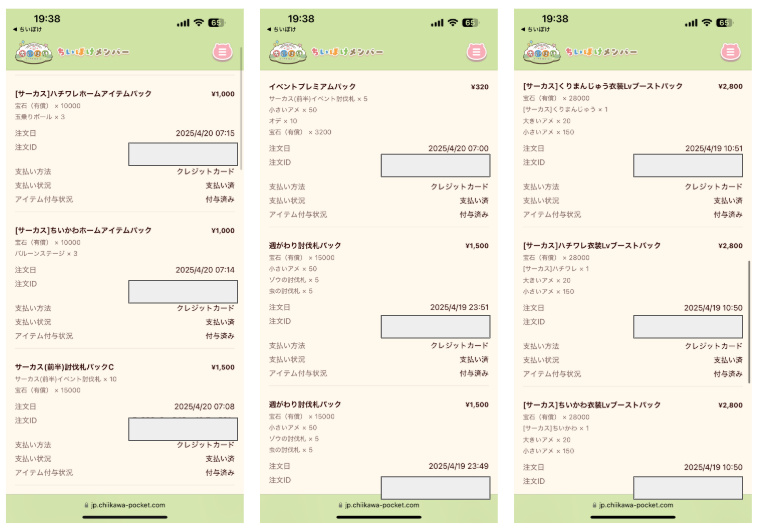Click the order date 2025/4/20 07:08
Viewport: 757px width, 528px height.
(205, 406)
